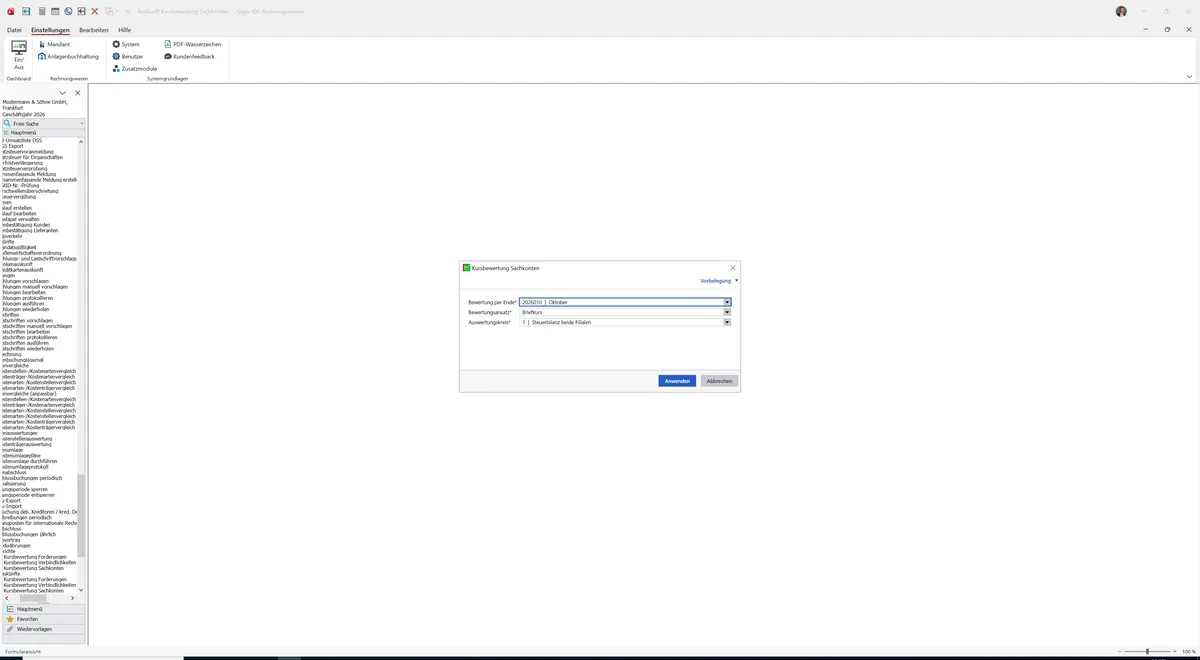This screenshot has height=660, width=1200.
Task: Open the user profile avatar
Action: click(1121, 11)
